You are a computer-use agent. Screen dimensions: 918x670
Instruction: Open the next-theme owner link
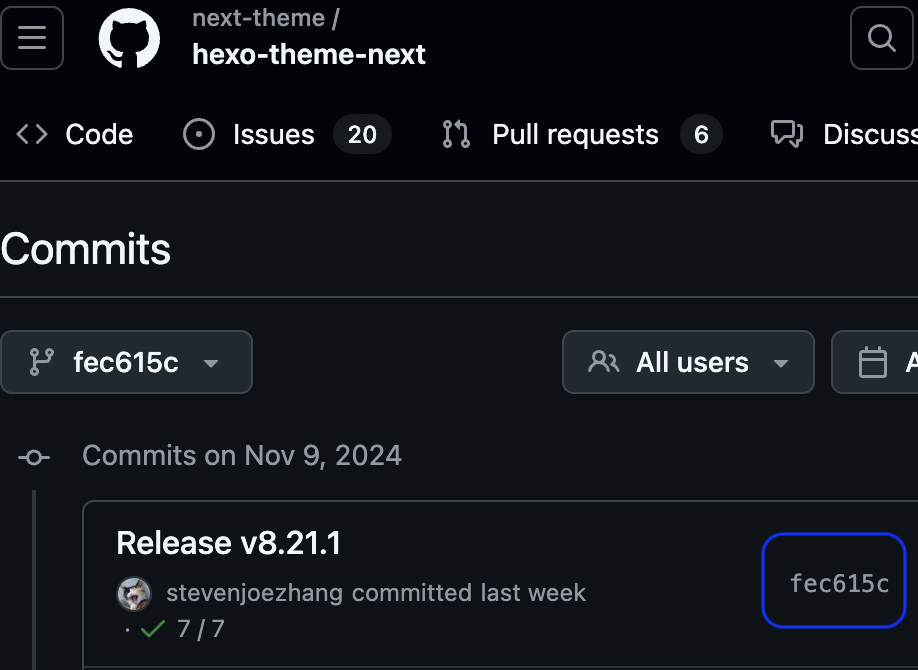pyautogui.click(x=258, y=18)
